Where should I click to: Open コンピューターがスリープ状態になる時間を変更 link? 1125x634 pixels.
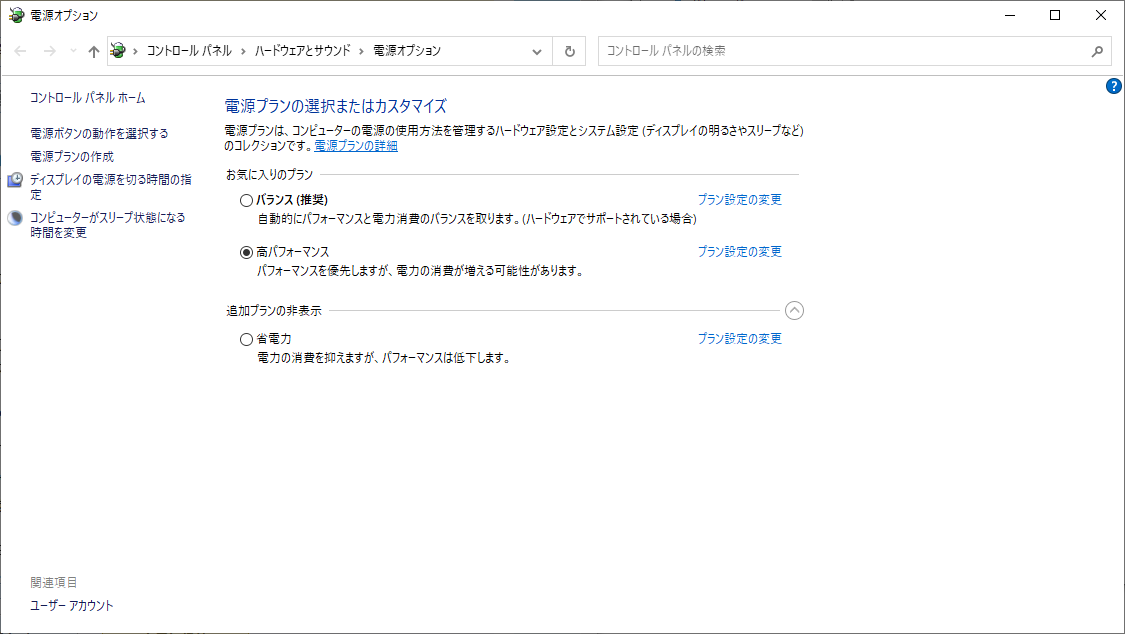108,224
